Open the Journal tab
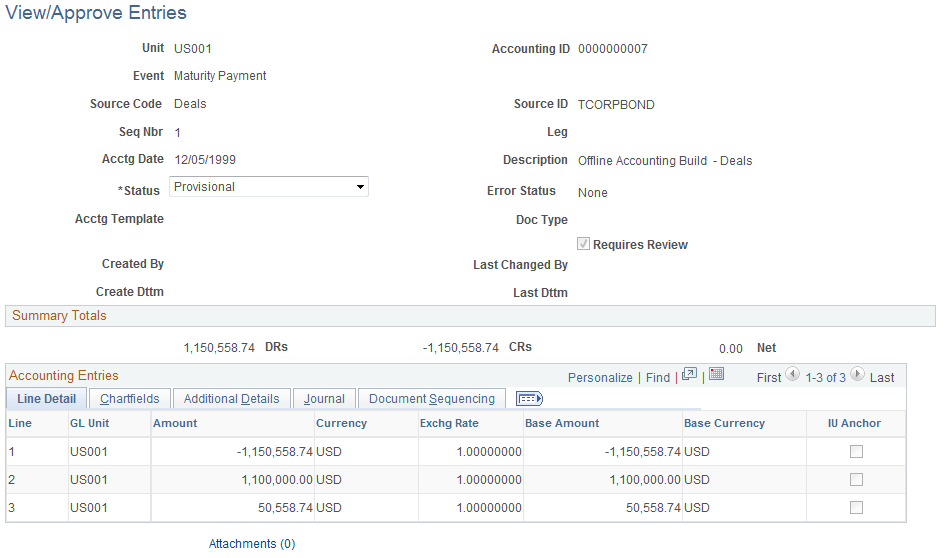The height and width of the screenshot is (558, 947). point(324,399)
